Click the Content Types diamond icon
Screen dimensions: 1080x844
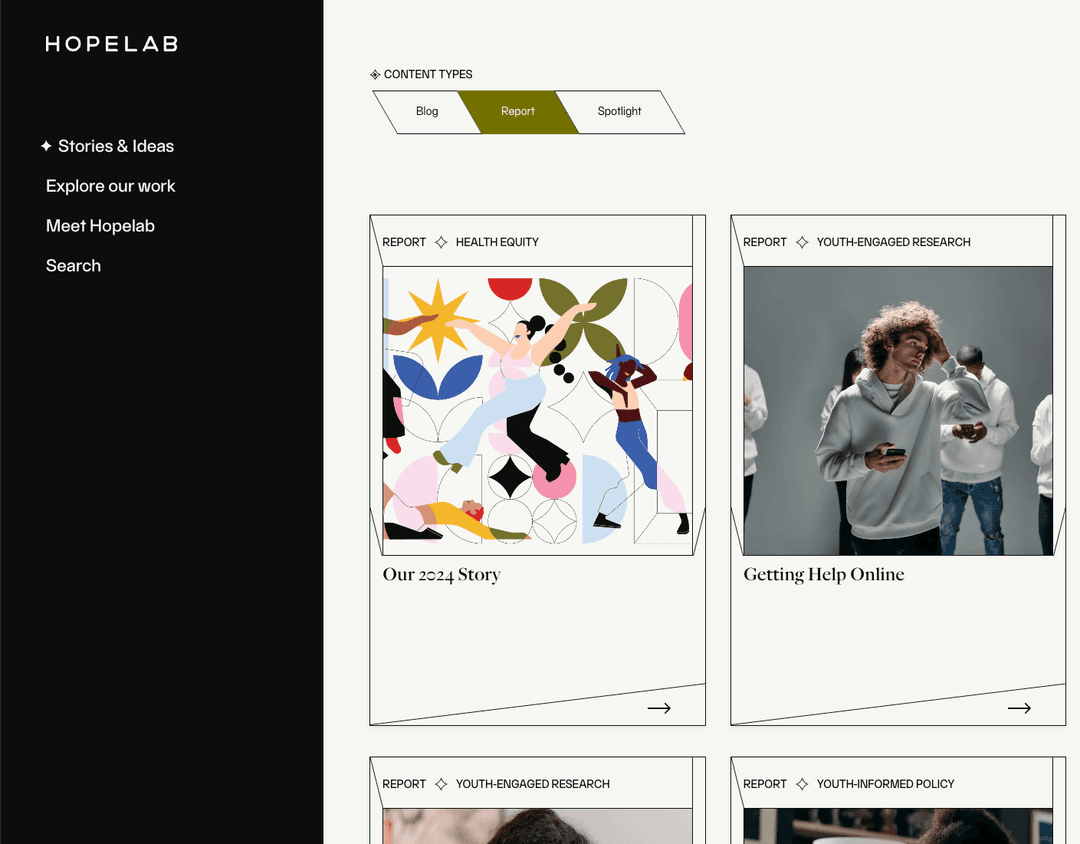pos(375,74)
